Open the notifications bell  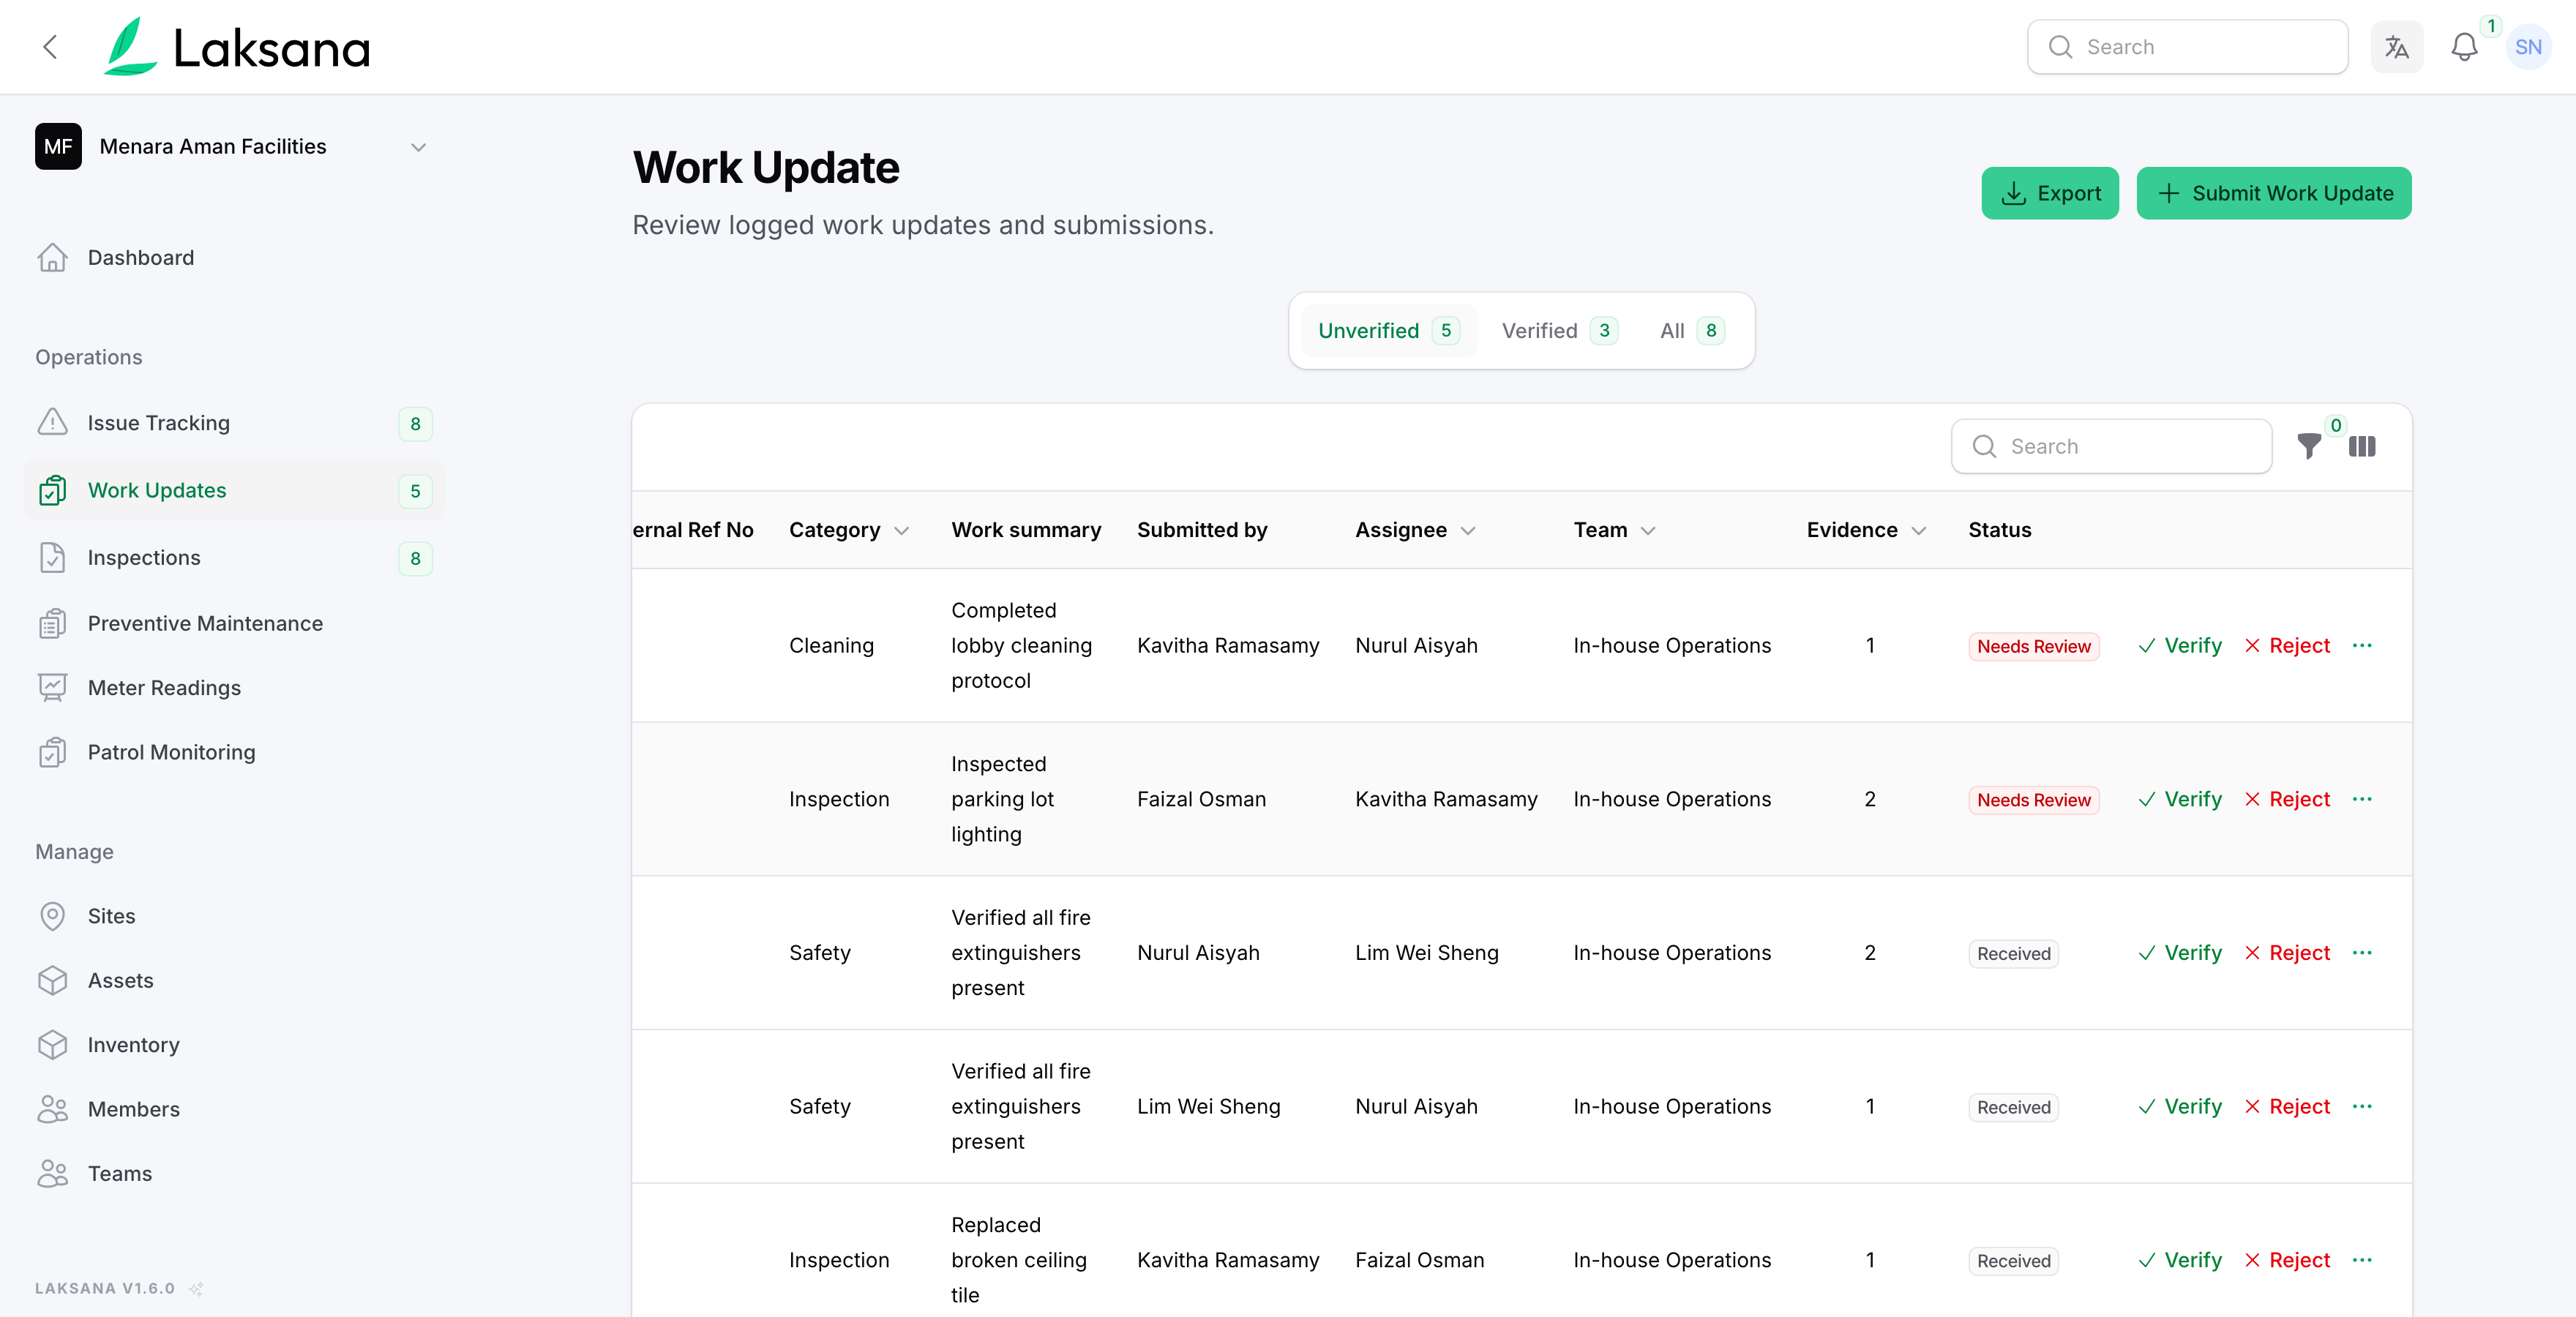2464,47
